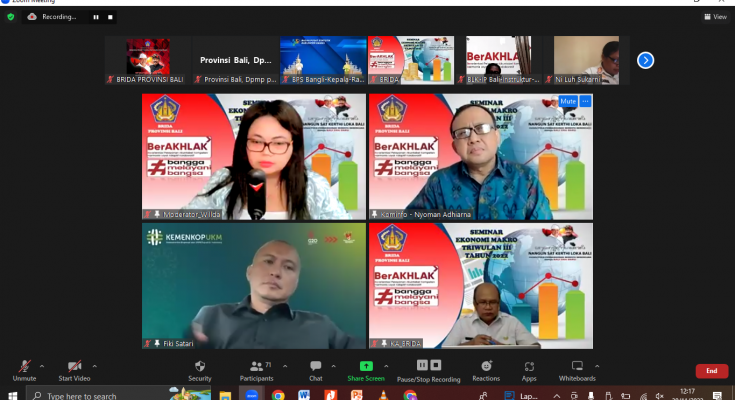This screenshot has height=400, width=735.
Task: Open Zoom taskbar icon
Action: point(252,396)
